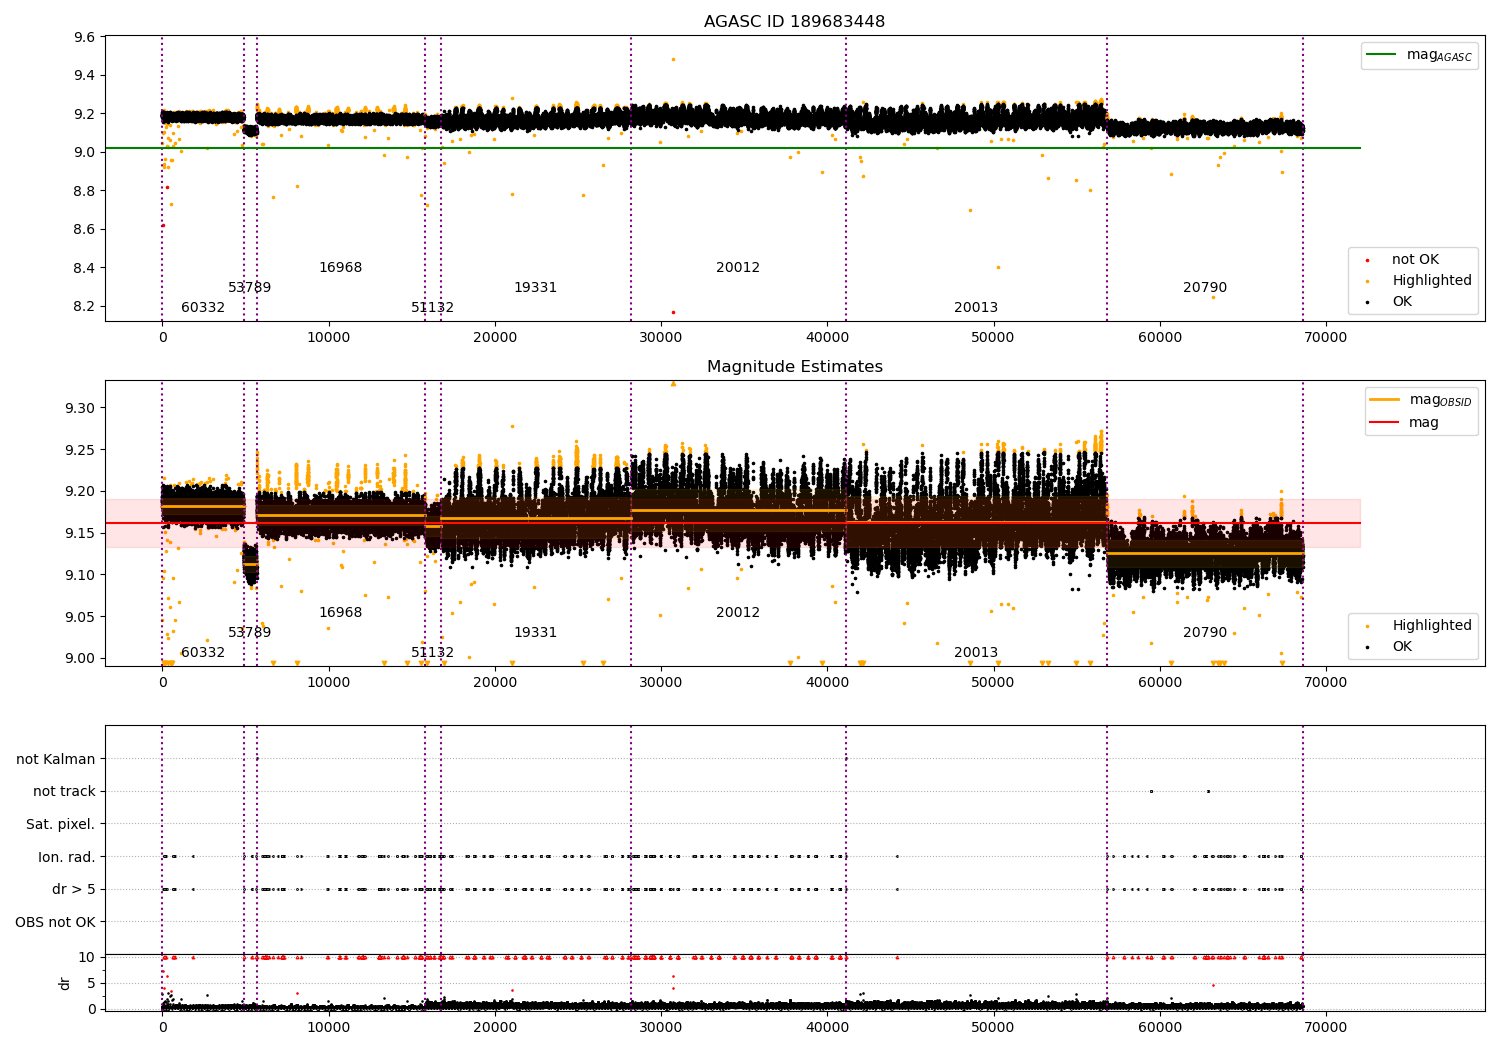Screen dimensions: 1500x1050
Task: Click the 70000 x-tick label in top plot
Action: coord(1326,338)
